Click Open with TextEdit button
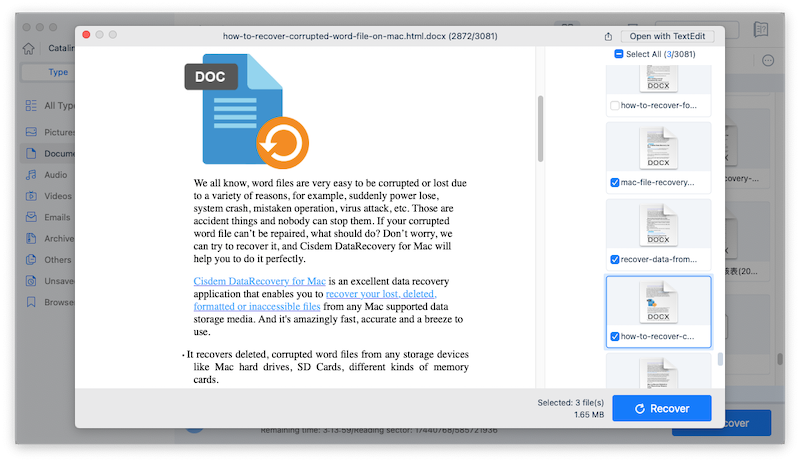This screenshot has height=462, width=800. pyautogui.click(x=667, y=36)
